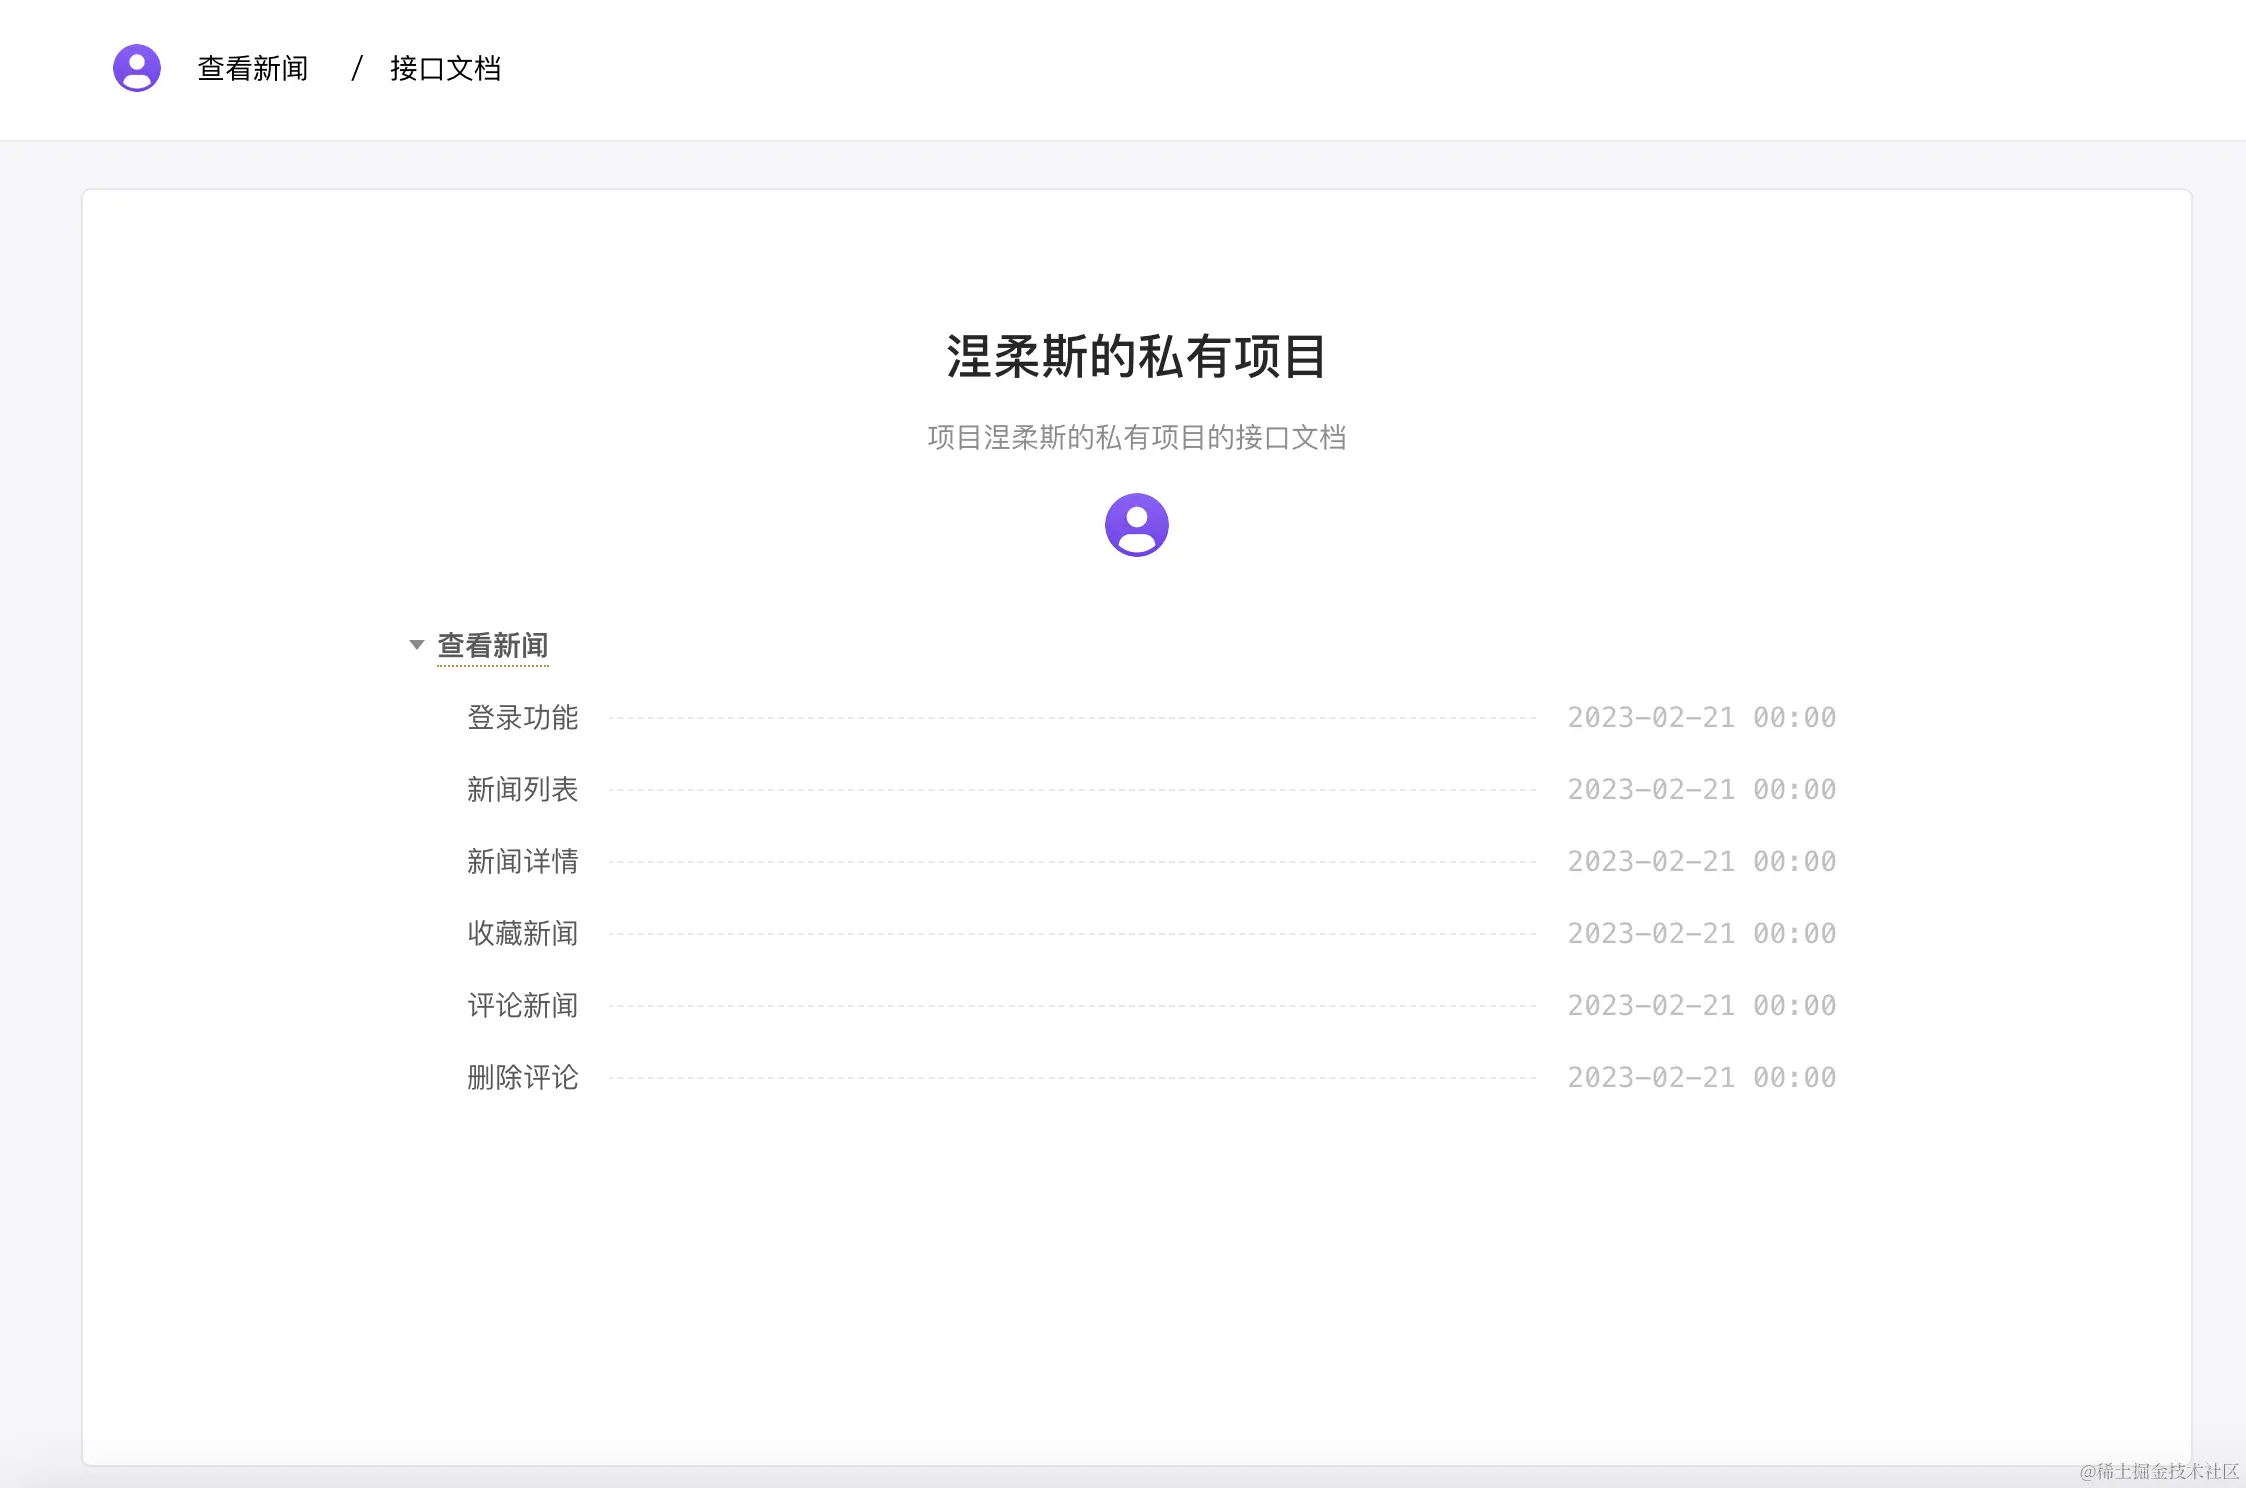
Task: Click the dotted line after 新闻详情
Action: pos(1070,861)
